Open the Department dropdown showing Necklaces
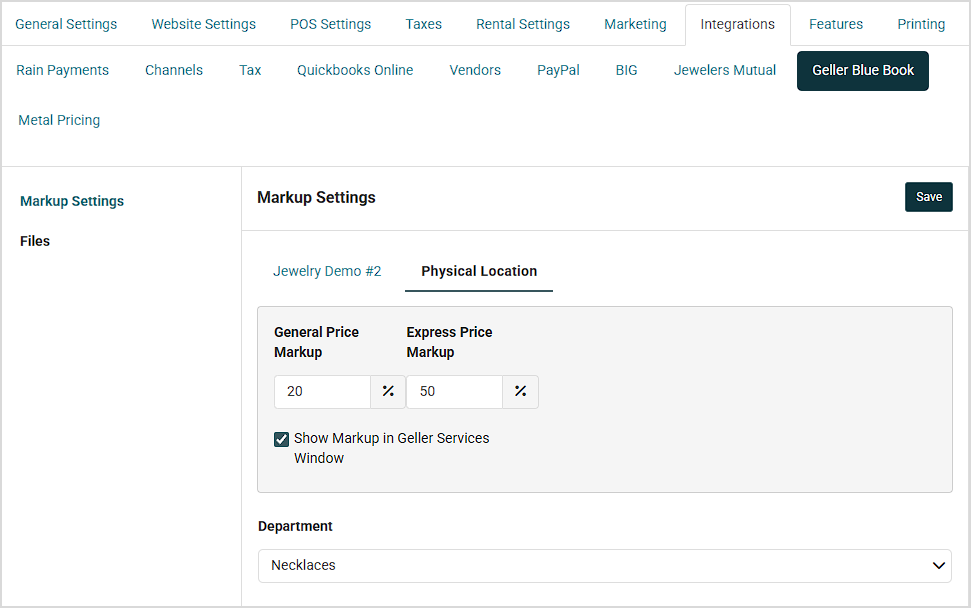Viewport: 971px width, 608px height. (x=604, y=566)
